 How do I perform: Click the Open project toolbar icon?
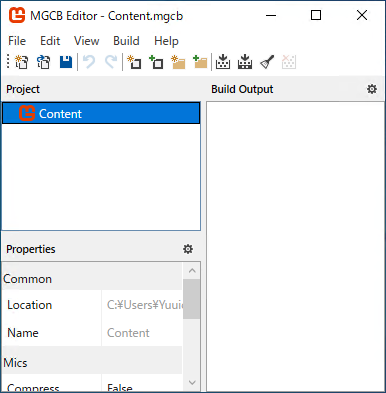pyautogui.click(x=43, y=62)
